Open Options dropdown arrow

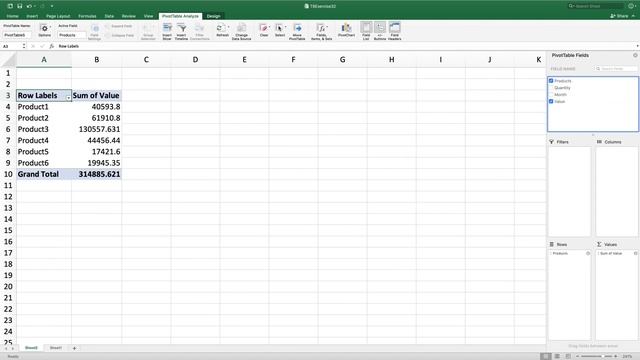click(x=51, y=27)
